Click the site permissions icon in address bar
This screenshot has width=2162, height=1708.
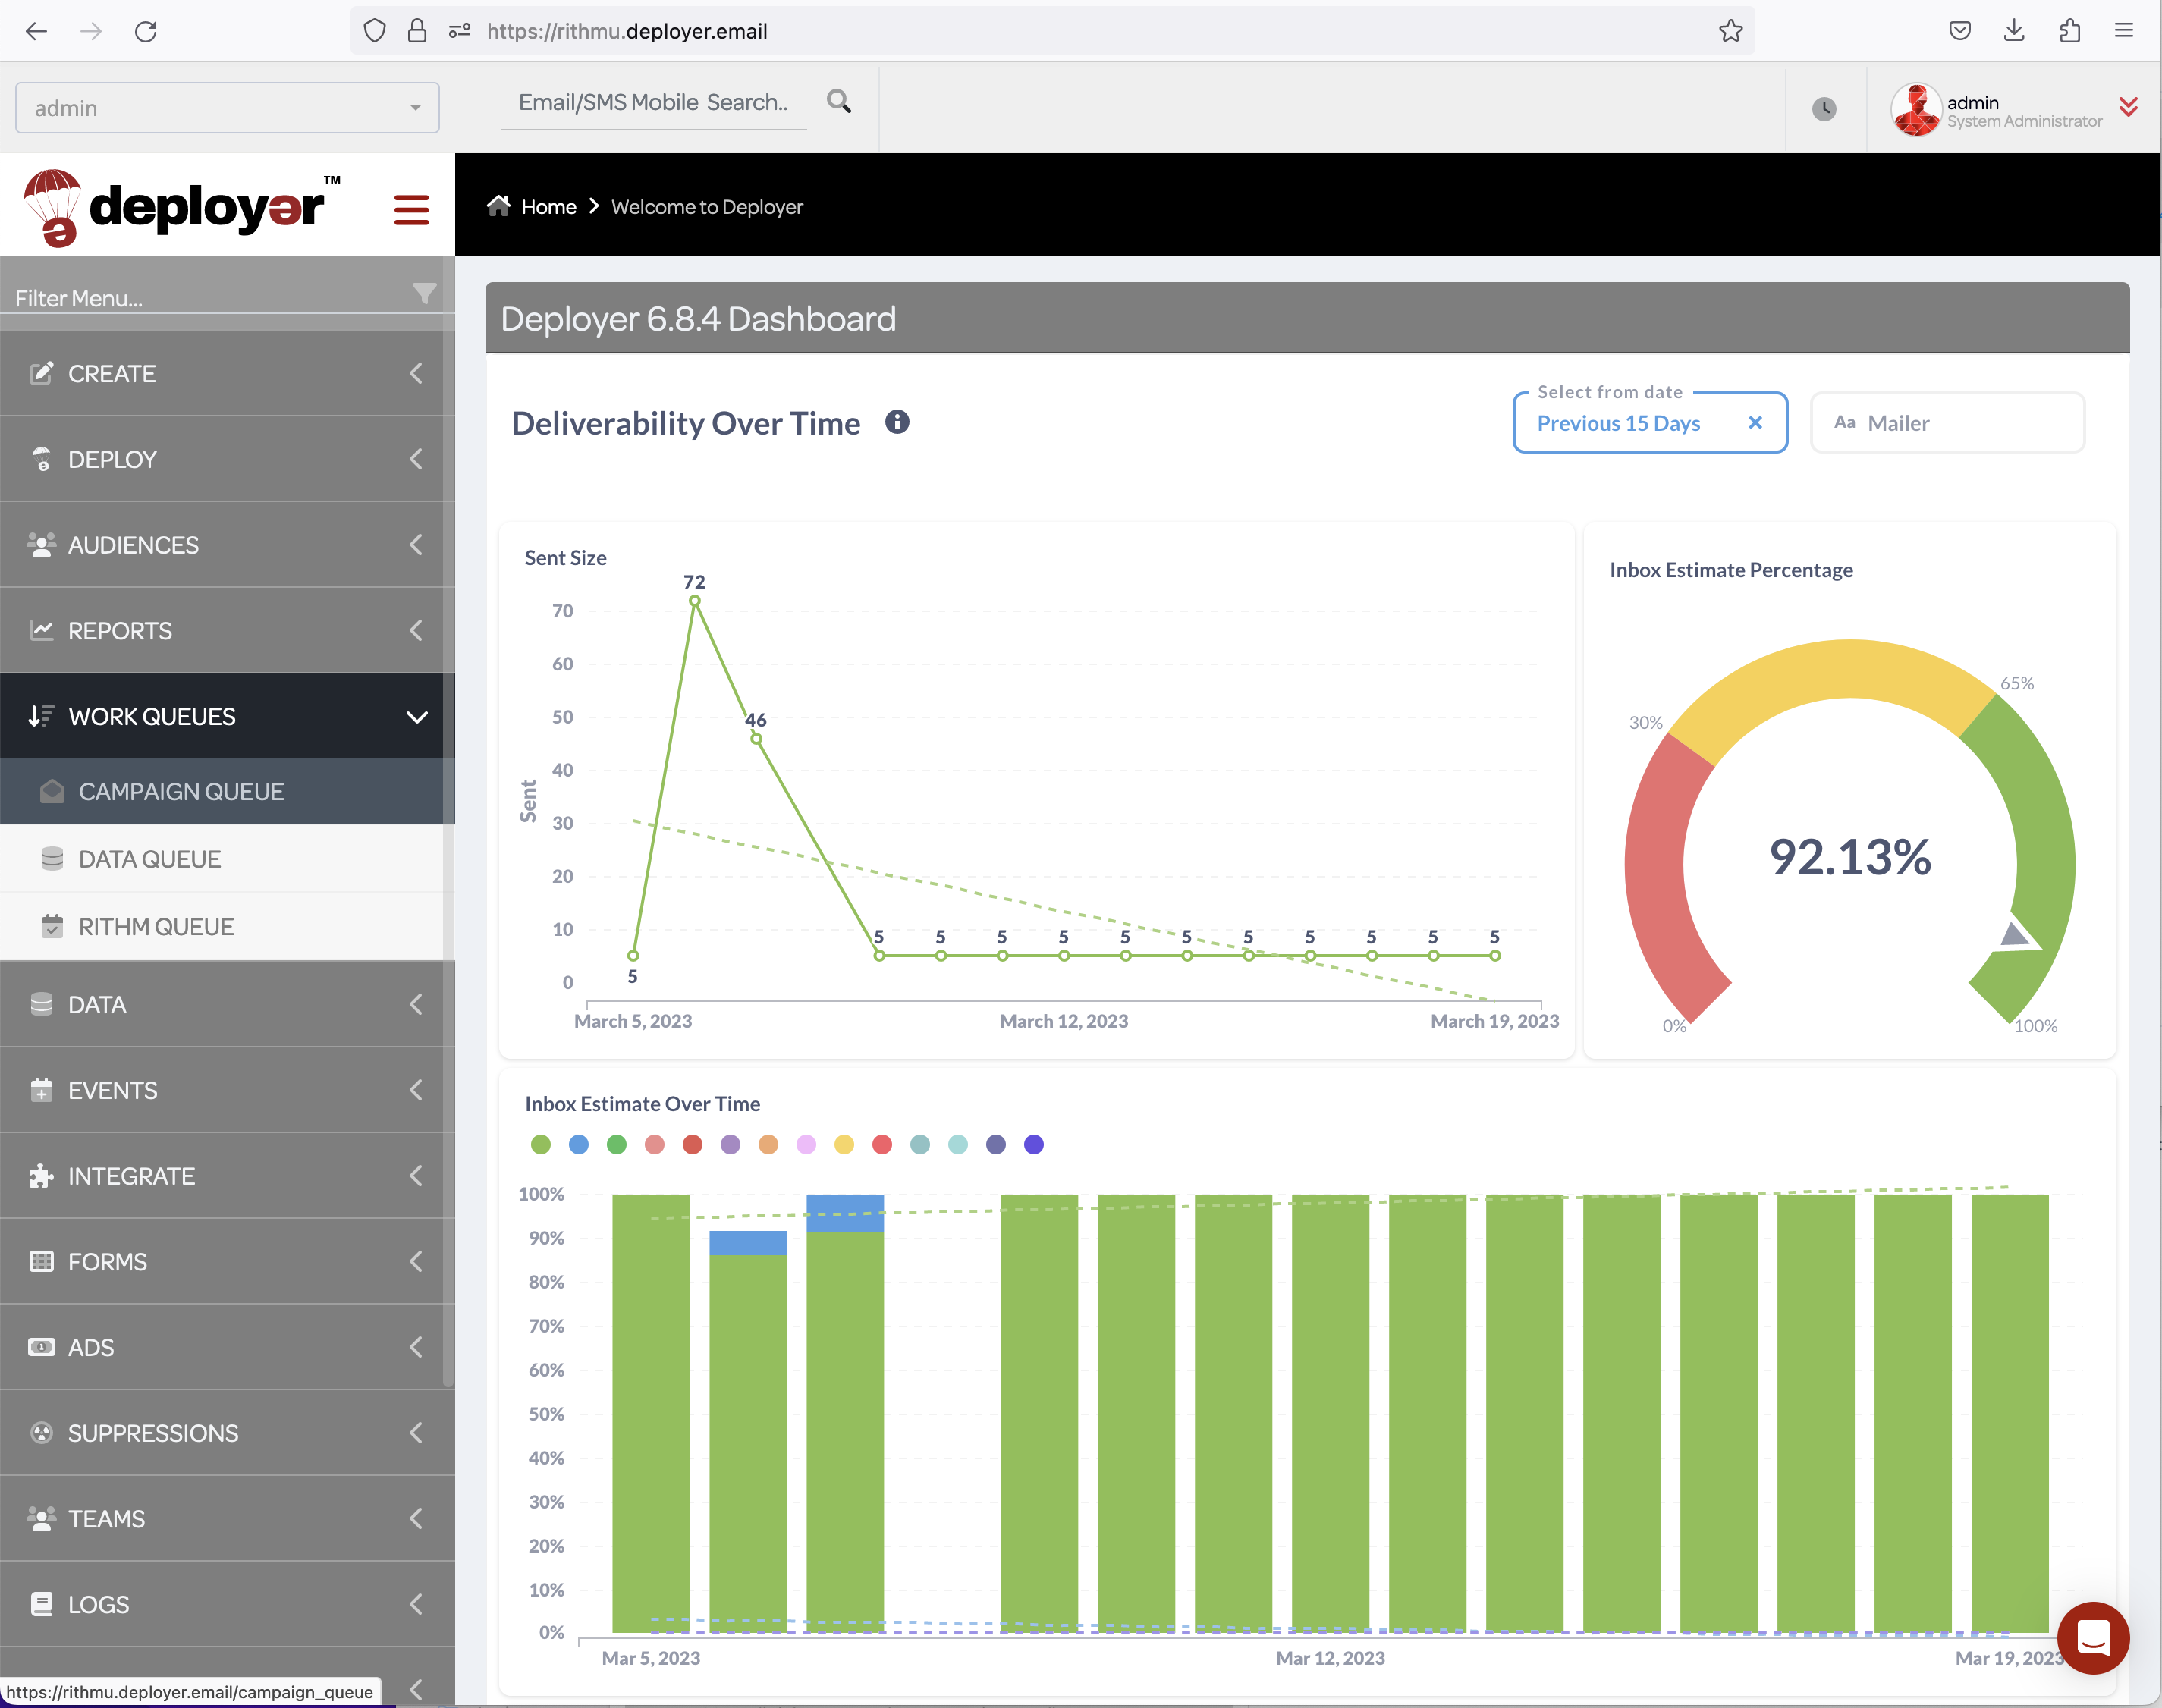(x=460, y=31)
